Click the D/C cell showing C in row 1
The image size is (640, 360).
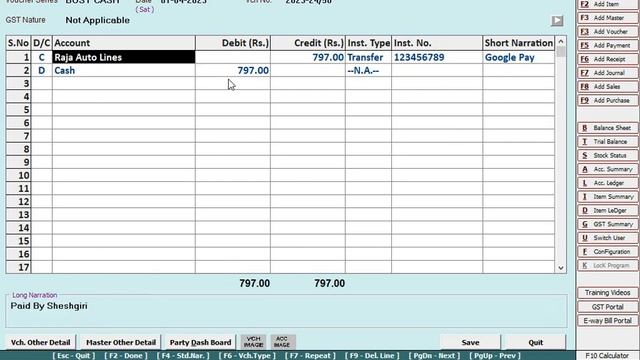tap(42, 57)
